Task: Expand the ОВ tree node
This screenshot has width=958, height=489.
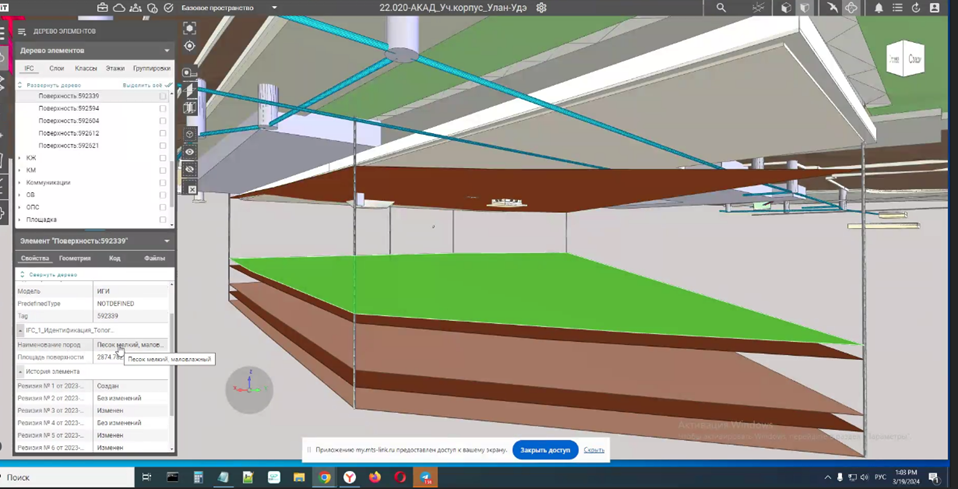Action: click(x=20, y=195)
